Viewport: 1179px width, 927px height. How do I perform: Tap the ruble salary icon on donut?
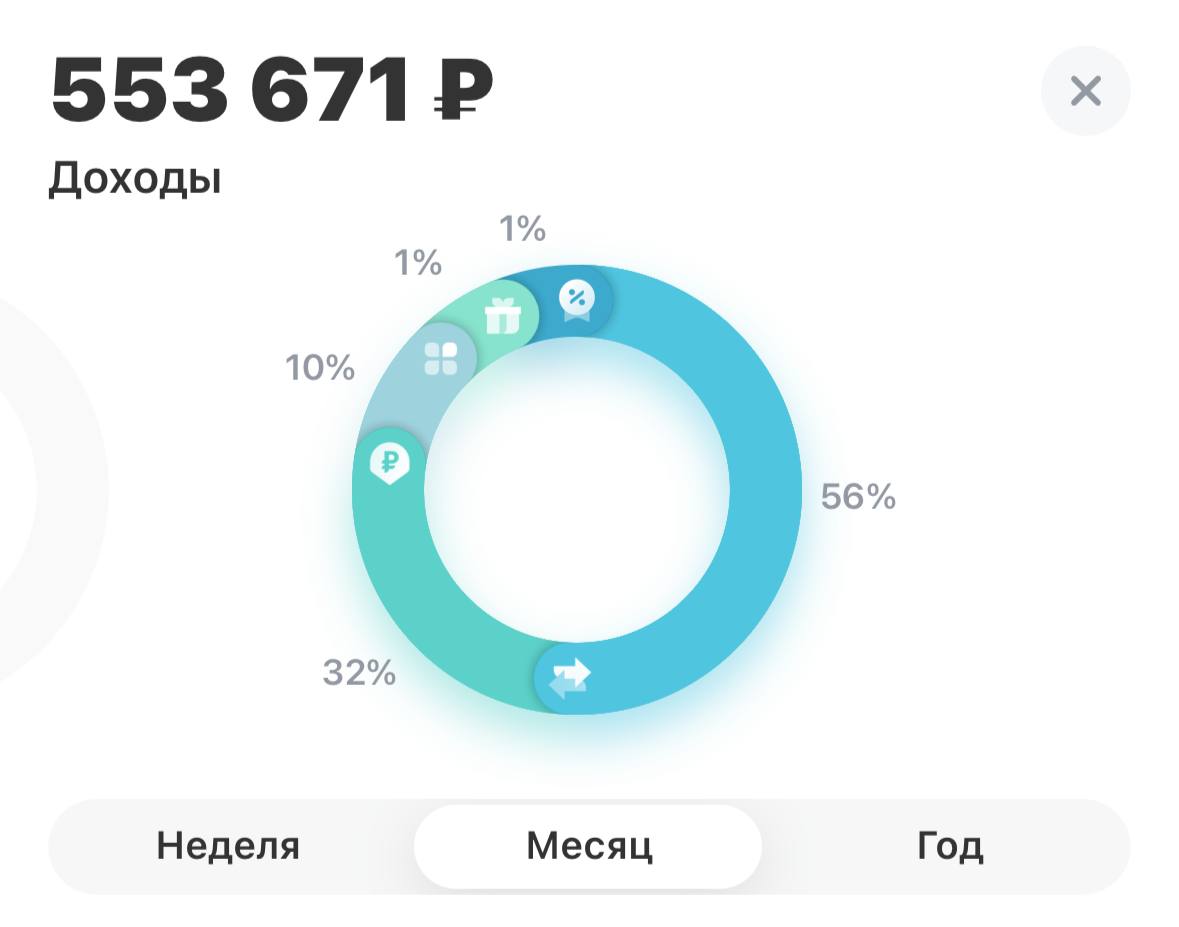389,462
